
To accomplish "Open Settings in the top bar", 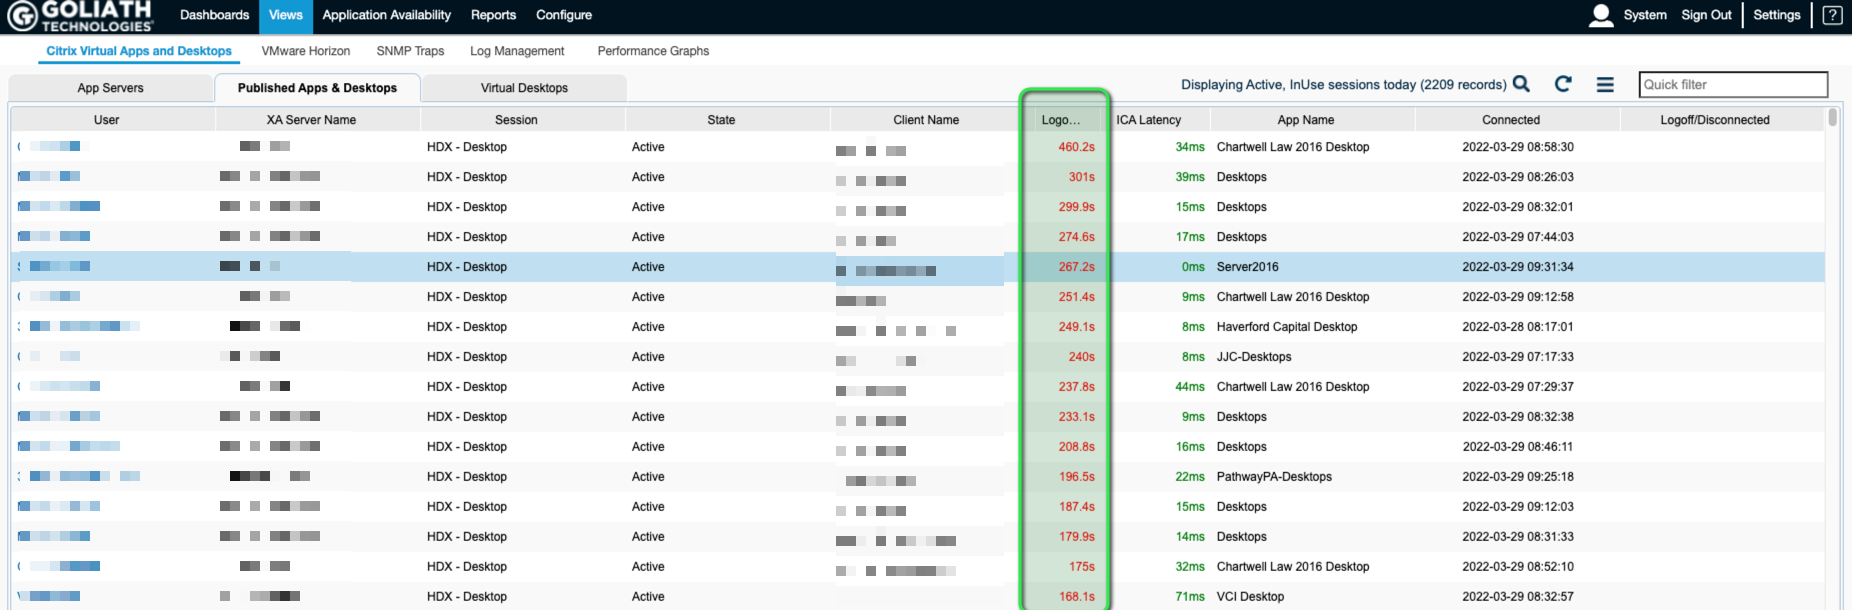I will coord(1777,15).
